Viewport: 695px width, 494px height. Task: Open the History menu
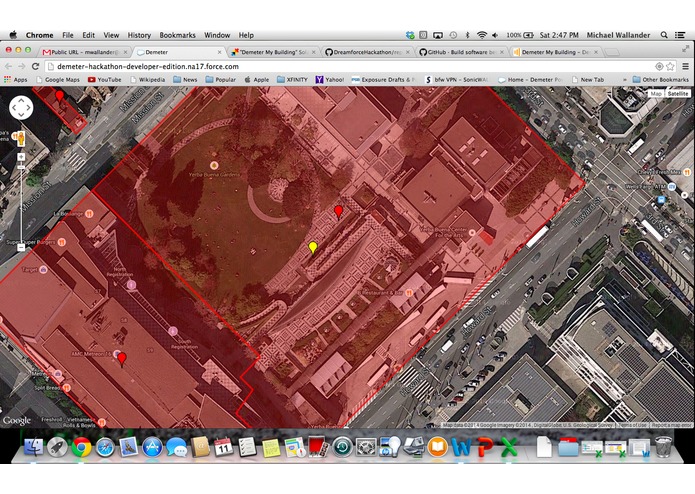pos(139,35)
